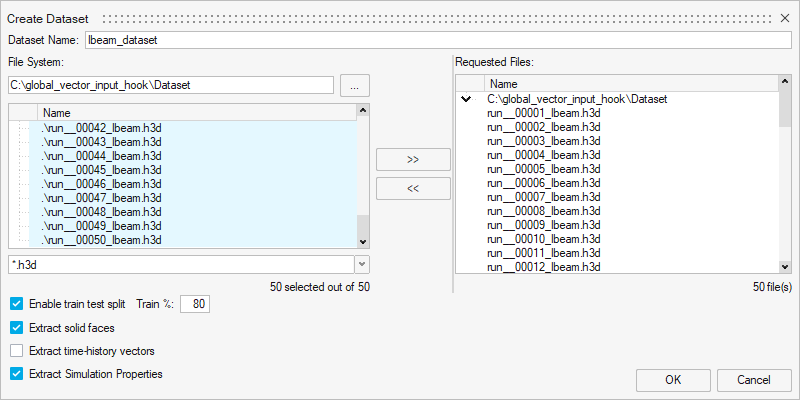Viewport: 800px width, 400px height.
Task: Close the Create Dataset dialog
Action: pyautogui.click(x=785, y=19)
